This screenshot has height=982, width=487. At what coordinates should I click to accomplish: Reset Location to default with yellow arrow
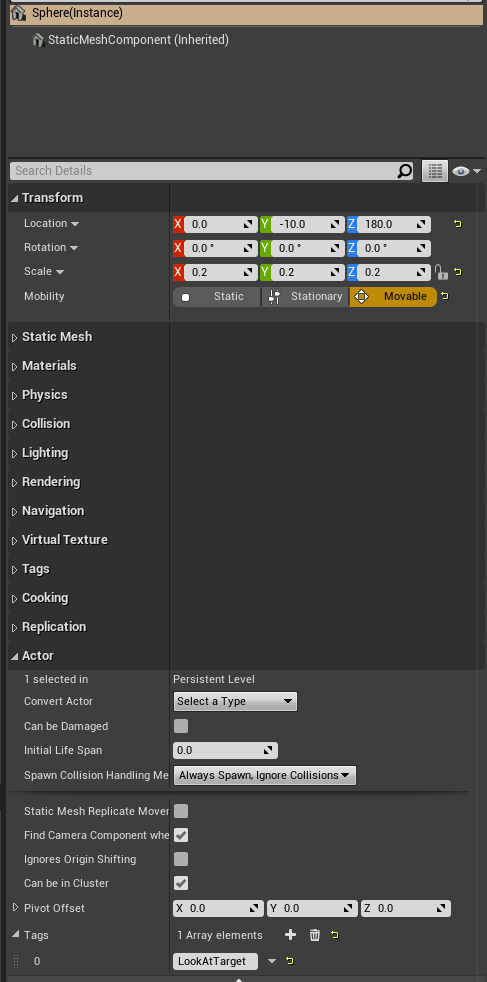click(458, 224)
